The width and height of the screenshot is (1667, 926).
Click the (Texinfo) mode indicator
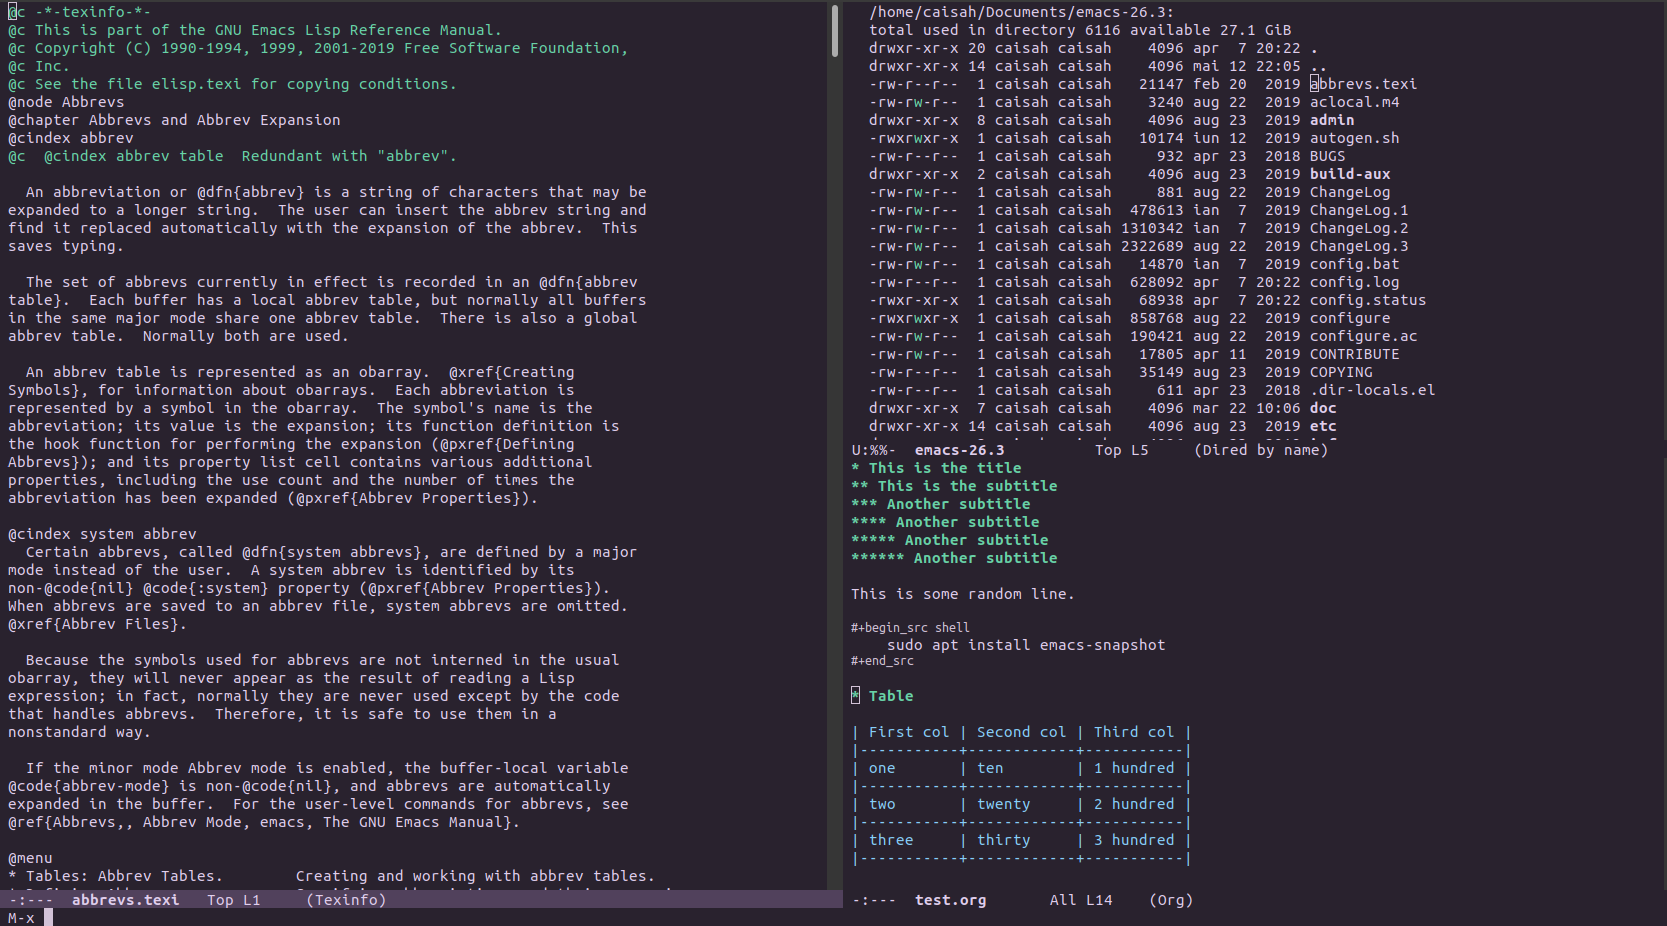click(x=346, y=900)
